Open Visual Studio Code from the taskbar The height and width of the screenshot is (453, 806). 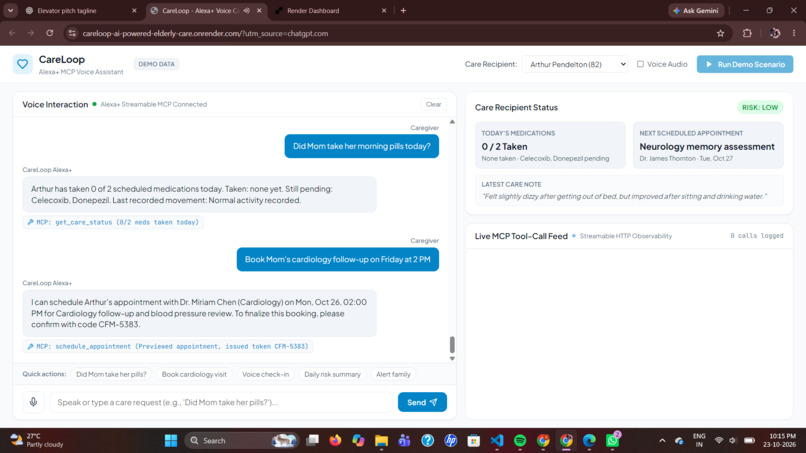[497, 441]
